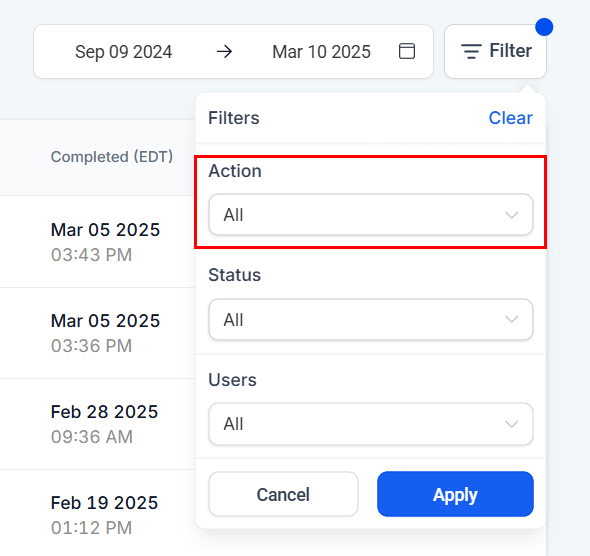Cancel the filter panel
Screen dimensions: 590x556
click(x=283, y=494)
